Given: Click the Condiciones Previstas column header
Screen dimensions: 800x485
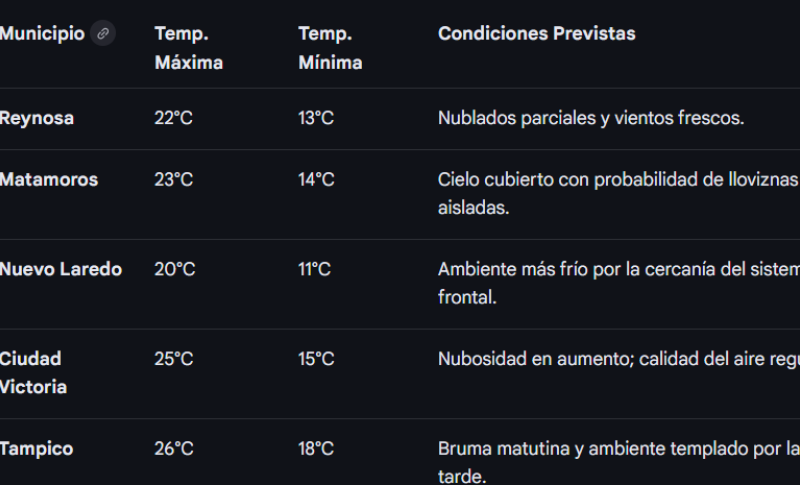Looking at the screenshot, I should (536, 34).
